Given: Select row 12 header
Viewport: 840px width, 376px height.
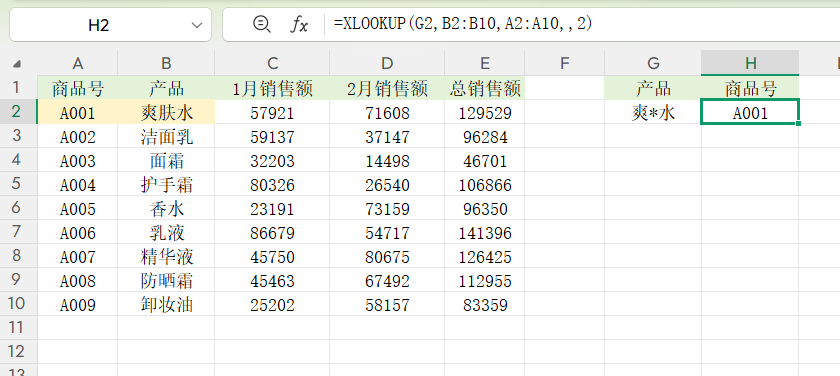Looking at the screenshot, I should [19, 351].
